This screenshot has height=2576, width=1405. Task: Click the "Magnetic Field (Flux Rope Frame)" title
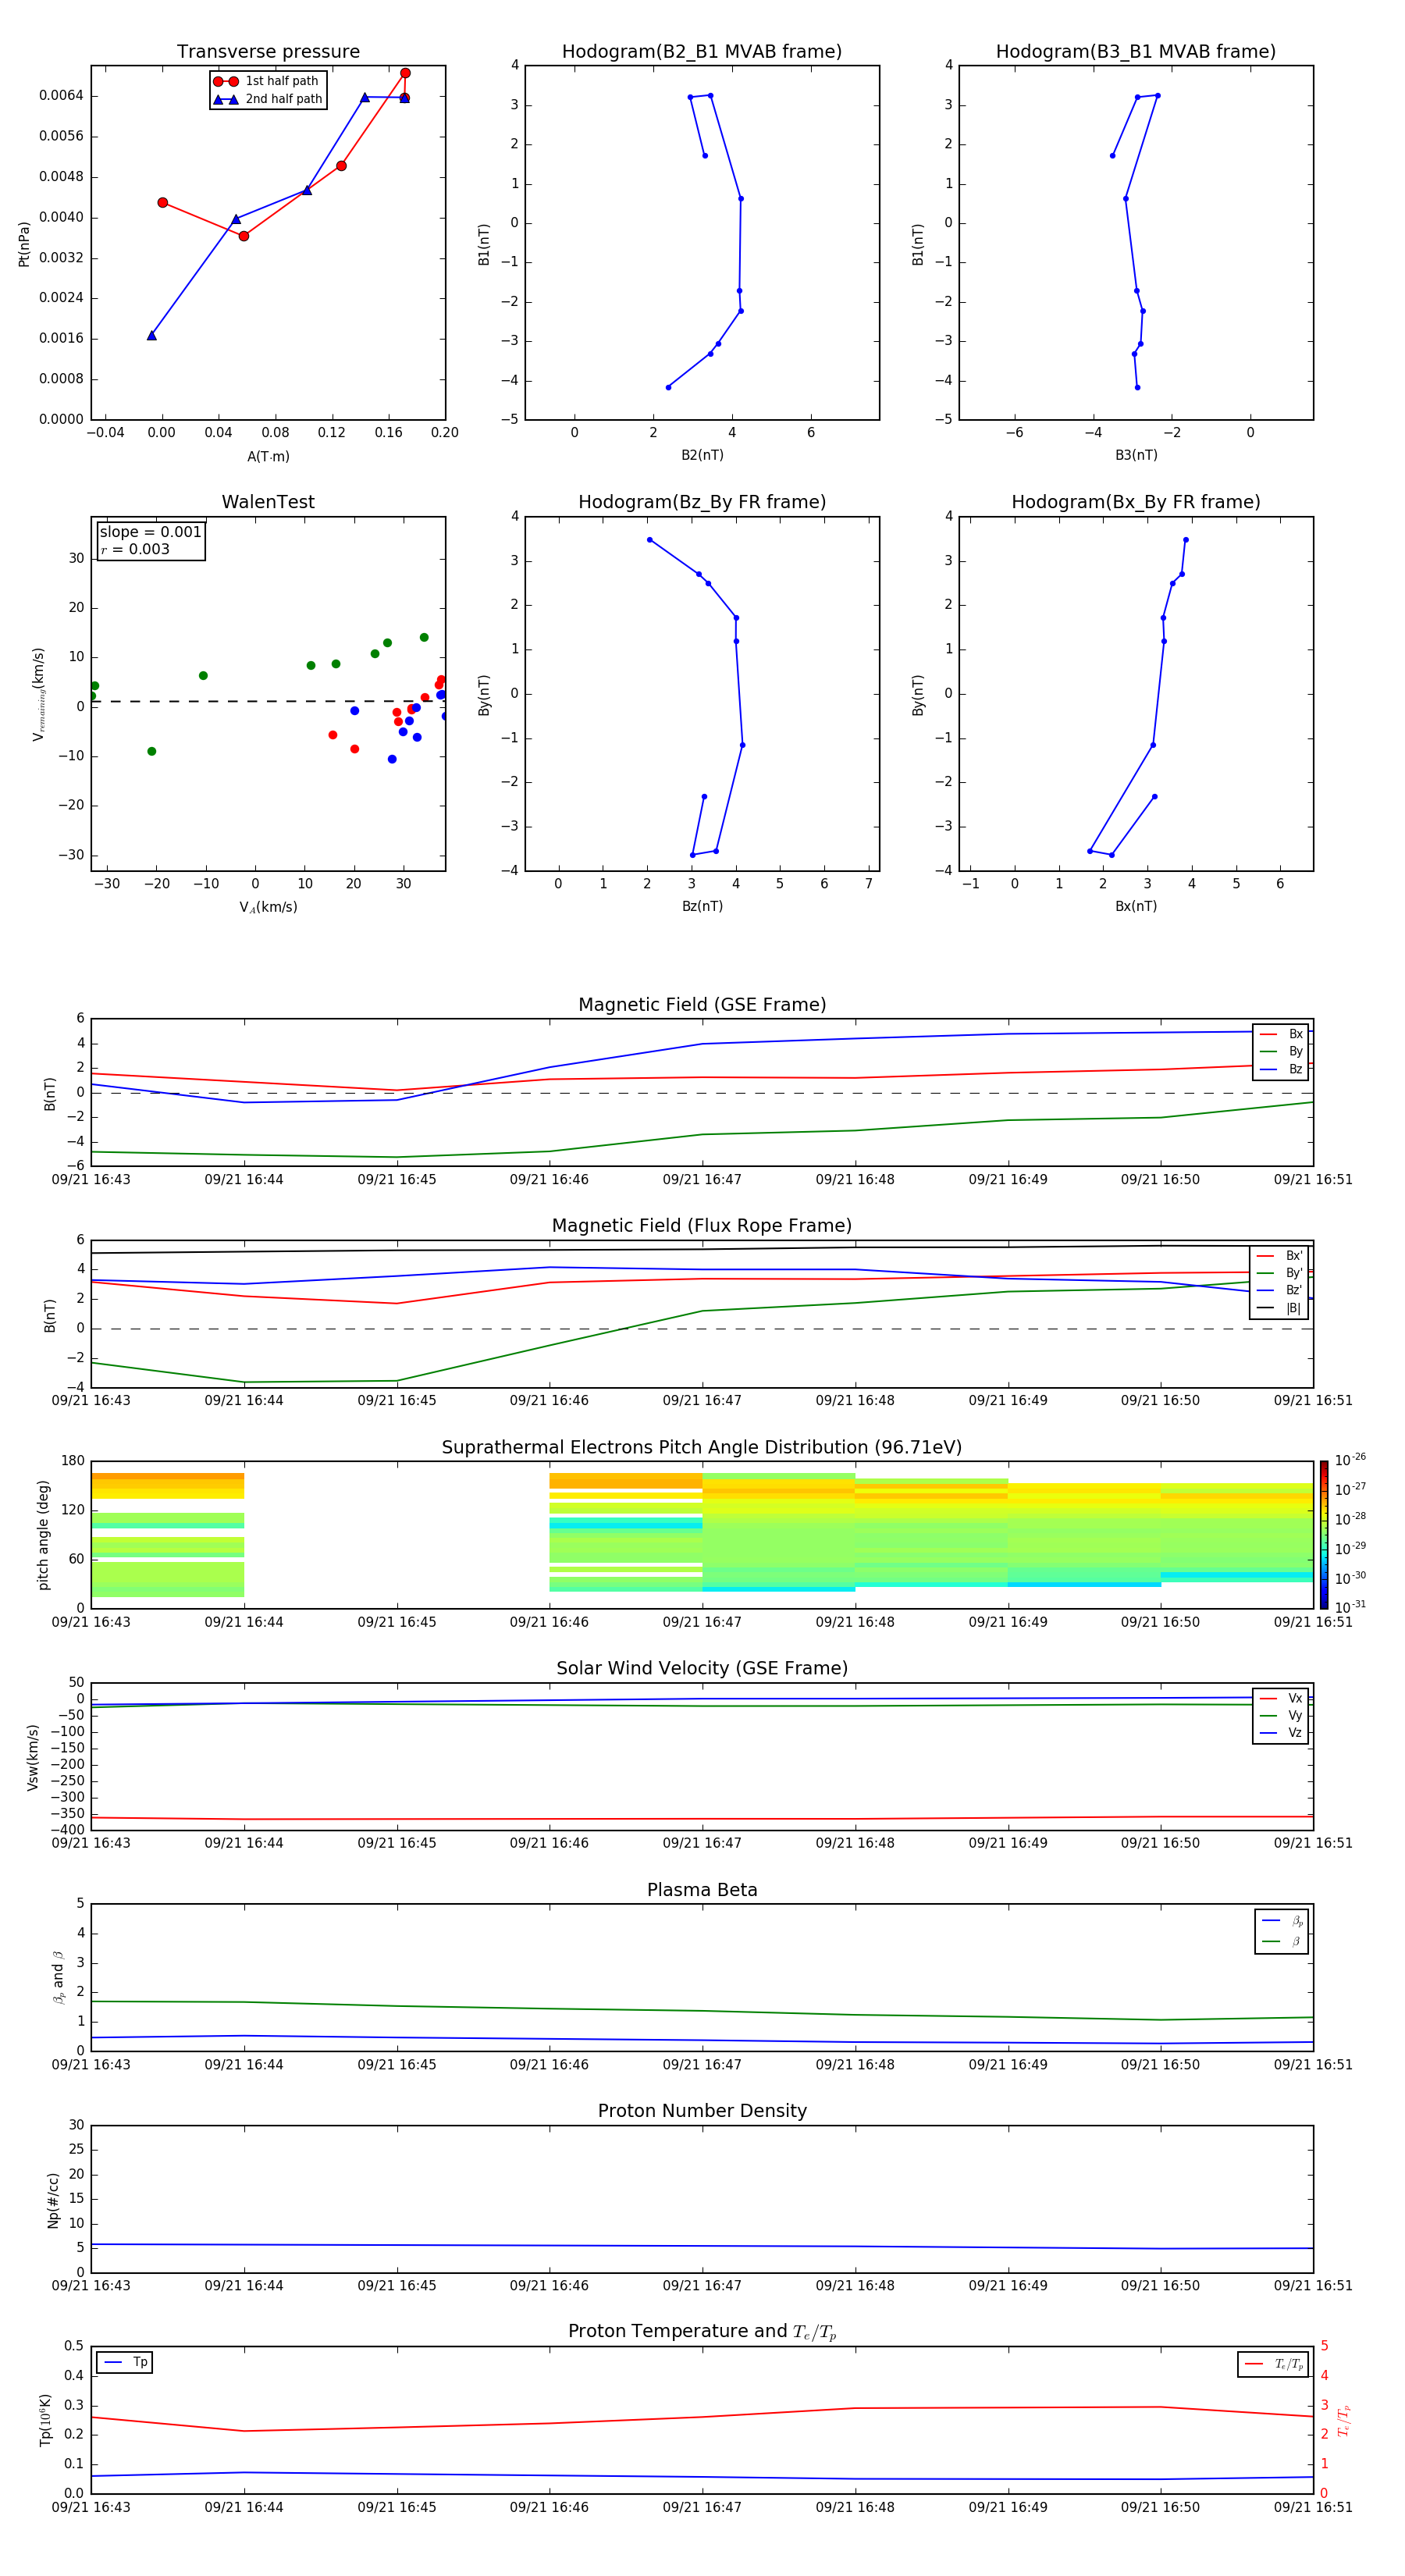[702, 1225]
